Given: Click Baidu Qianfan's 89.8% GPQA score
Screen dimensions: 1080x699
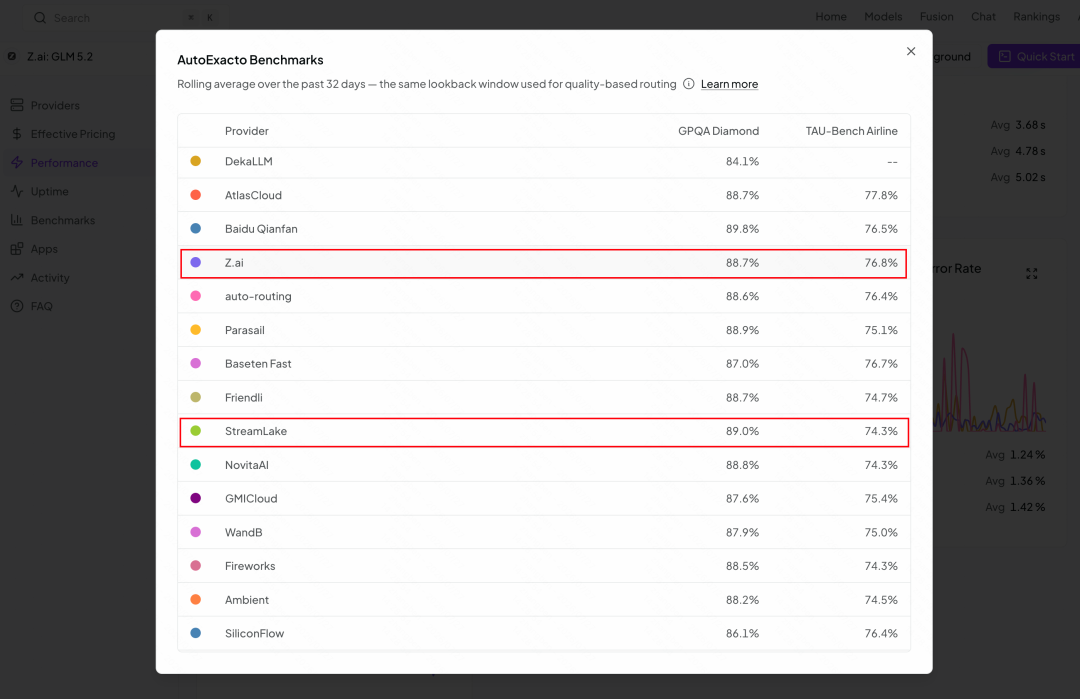Looking at the screenshot, I should 742,229.
